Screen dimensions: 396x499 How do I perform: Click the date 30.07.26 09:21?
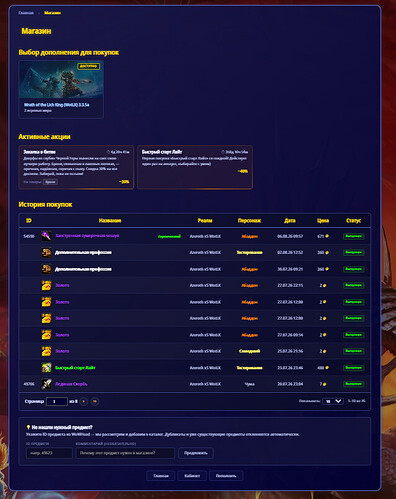(290, 269)
